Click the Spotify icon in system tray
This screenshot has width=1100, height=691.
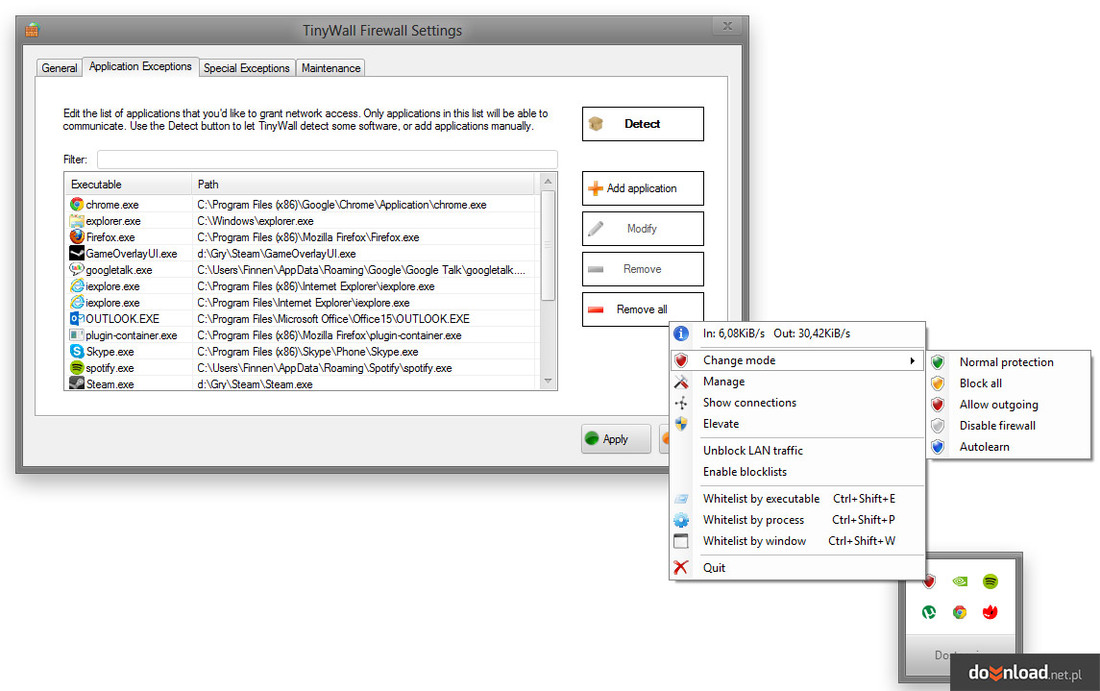990,581
